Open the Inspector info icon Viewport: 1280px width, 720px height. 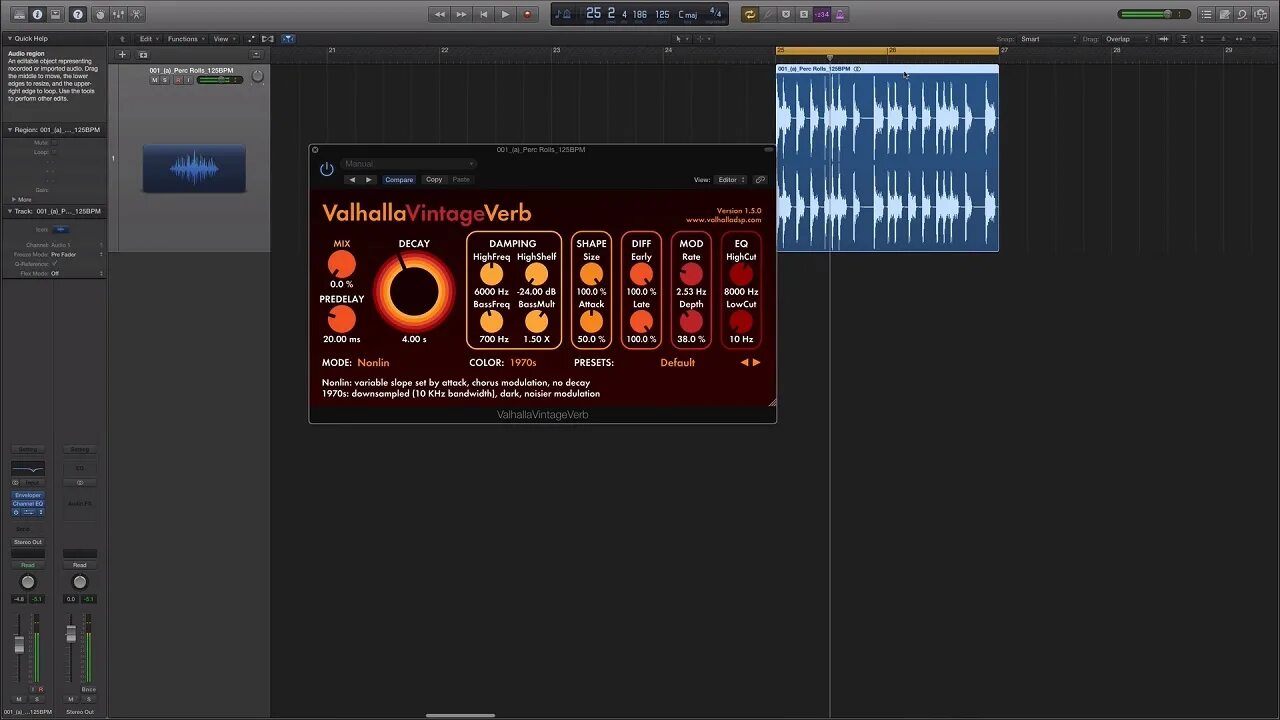(x=38, y=14)
